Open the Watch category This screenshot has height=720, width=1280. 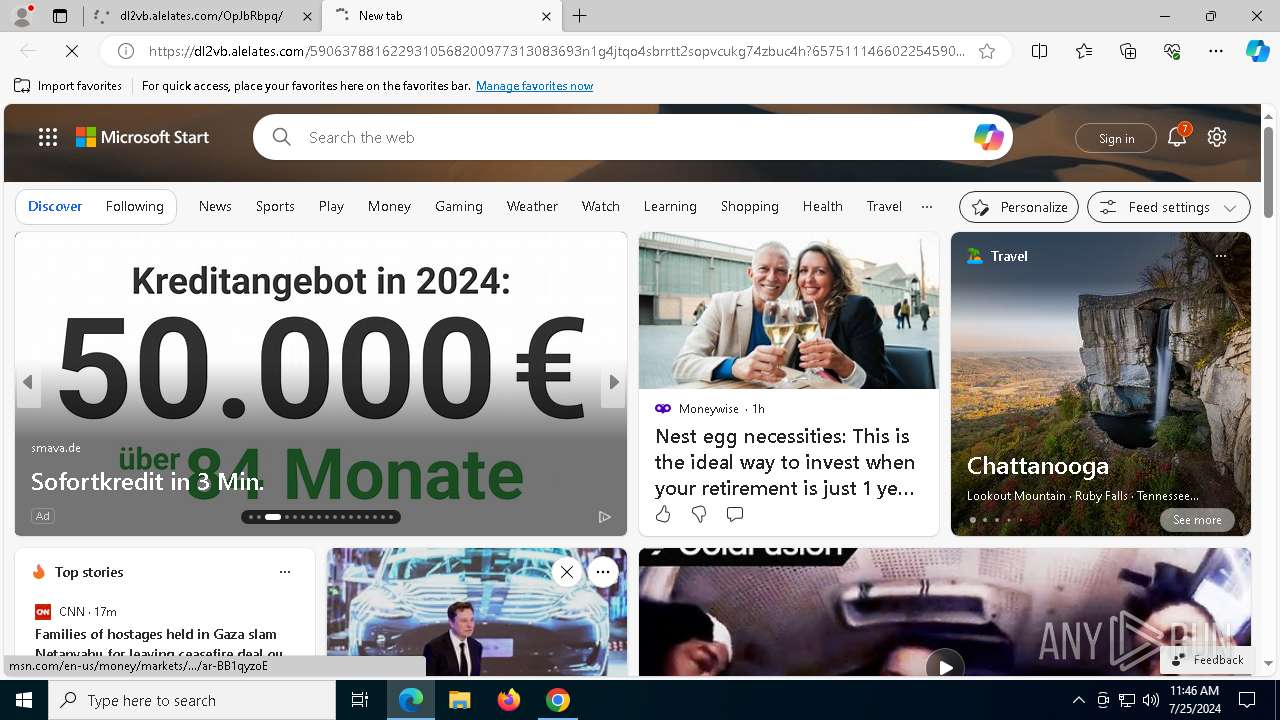601,206
